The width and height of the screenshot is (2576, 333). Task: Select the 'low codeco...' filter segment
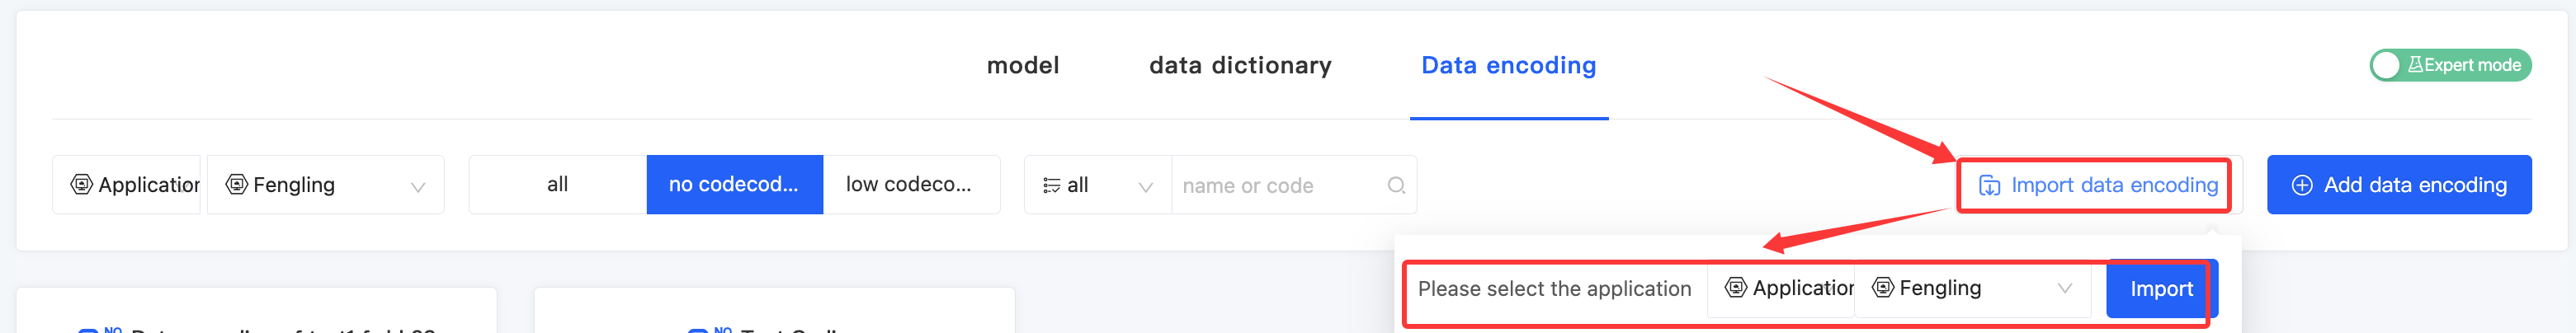909,185
